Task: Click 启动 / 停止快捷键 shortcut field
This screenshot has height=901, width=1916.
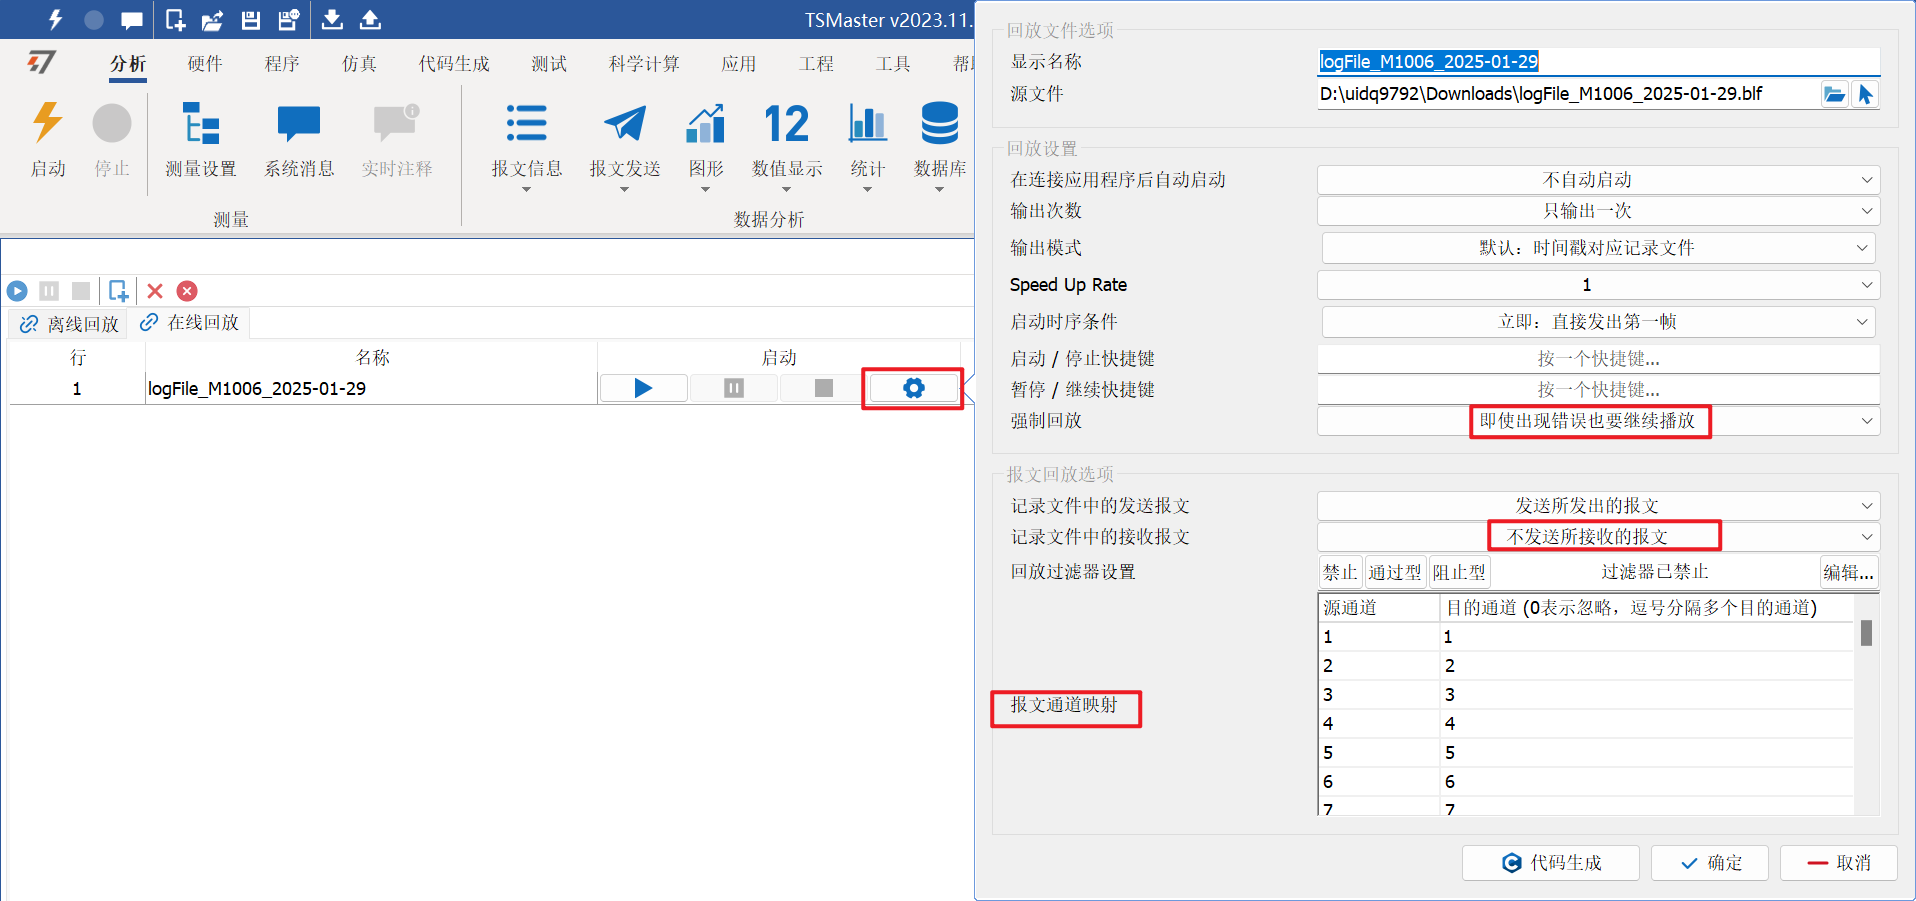Action: click(x=1598, y=359)
